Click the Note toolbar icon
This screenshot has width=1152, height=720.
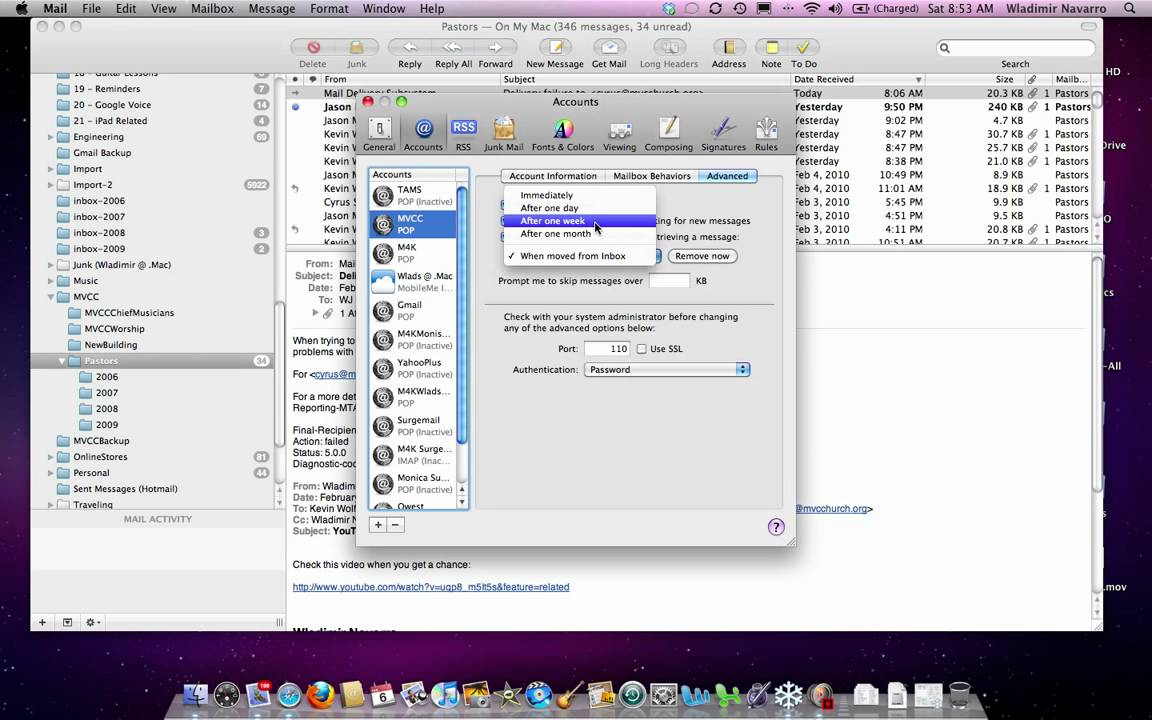[x=771, y=47]
